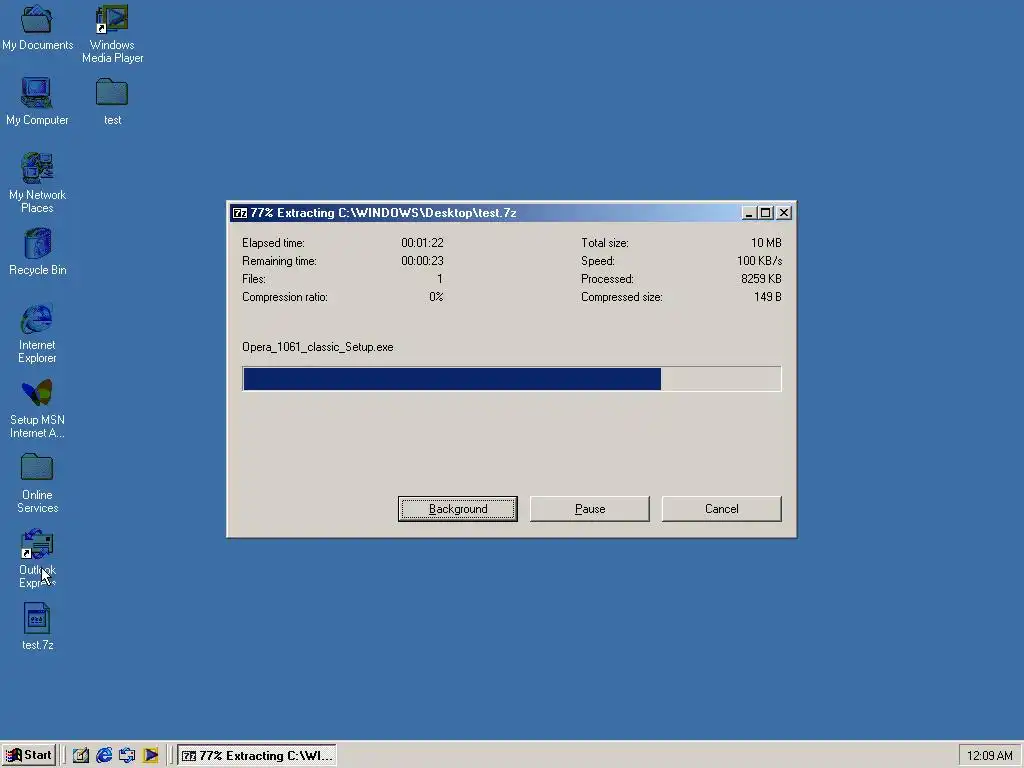Launch Internet Explorer from quick launch
This screenshot has height=768, width=1024.
(104, 755)
